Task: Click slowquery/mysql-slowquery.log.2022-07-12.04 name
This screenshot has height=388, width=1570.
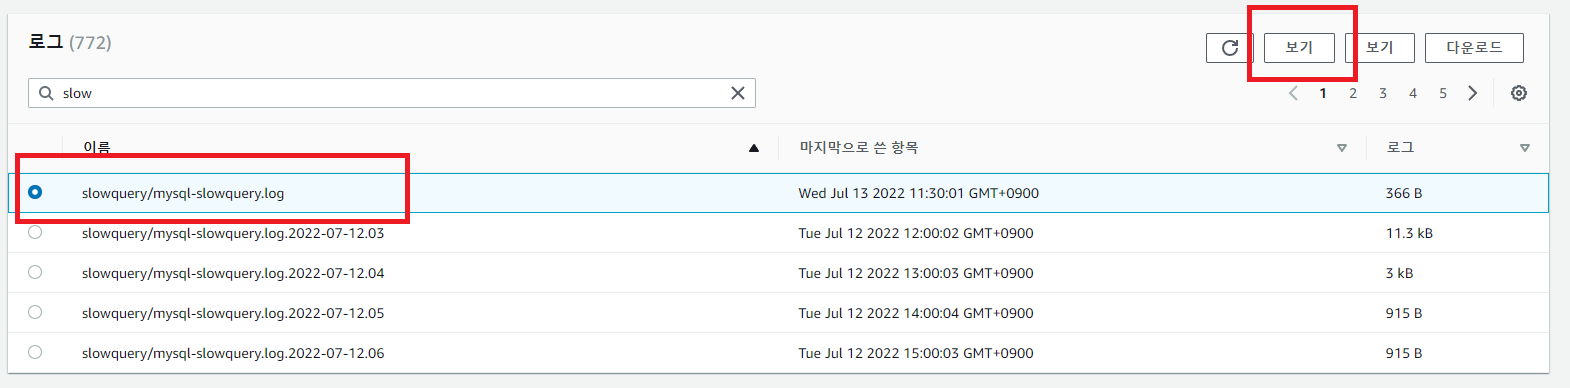Action: (233, 273)
